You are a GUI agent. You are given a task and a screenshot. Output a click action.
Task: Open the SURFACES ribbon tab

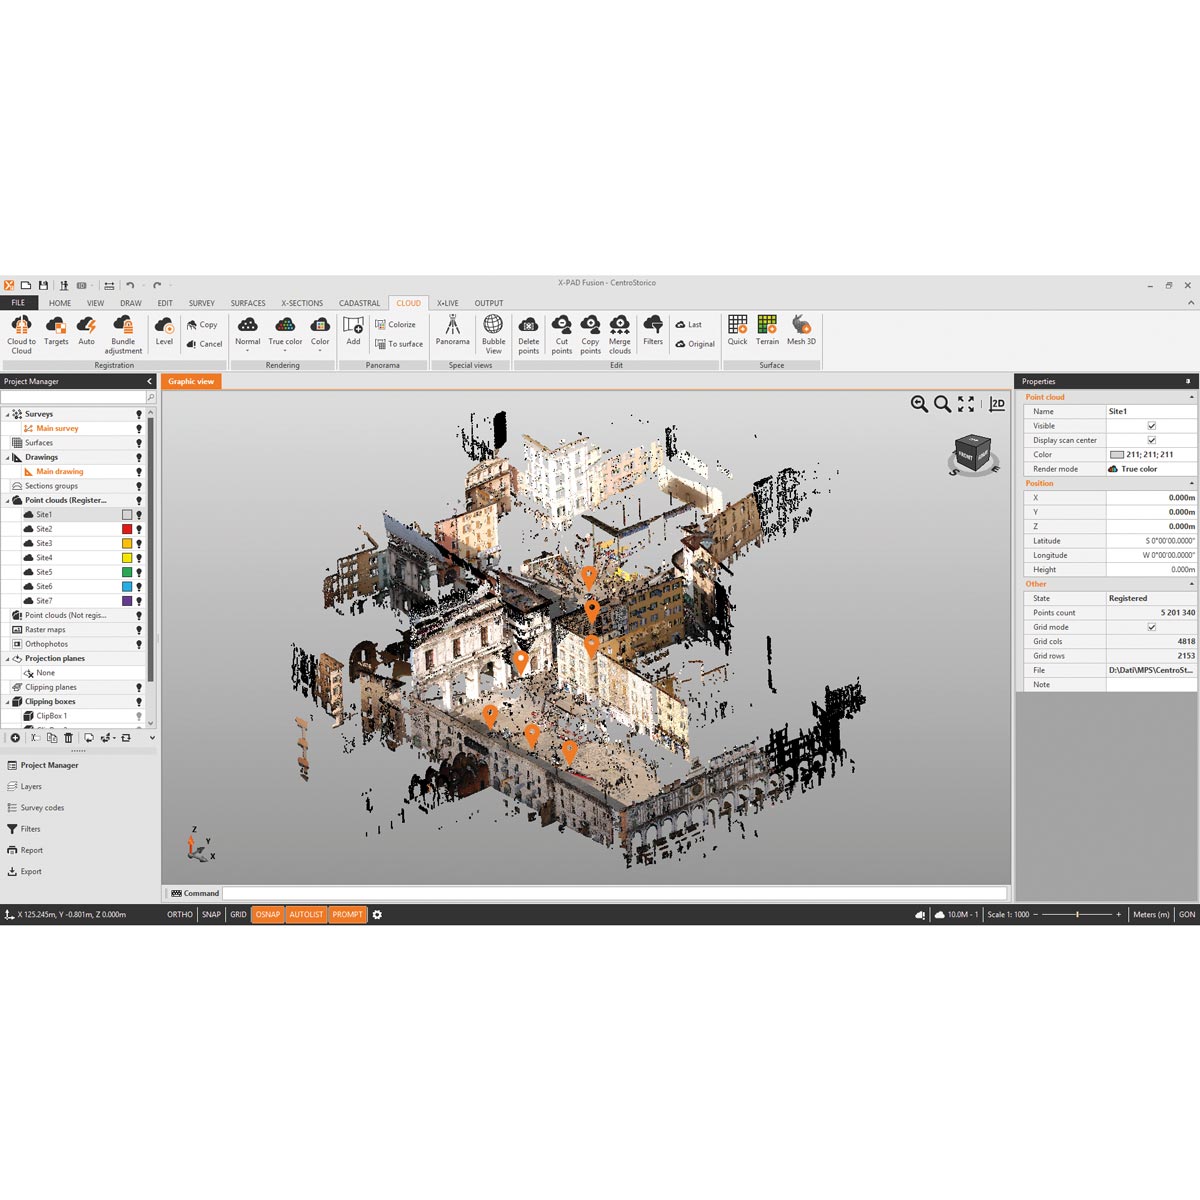coord(248,303)
